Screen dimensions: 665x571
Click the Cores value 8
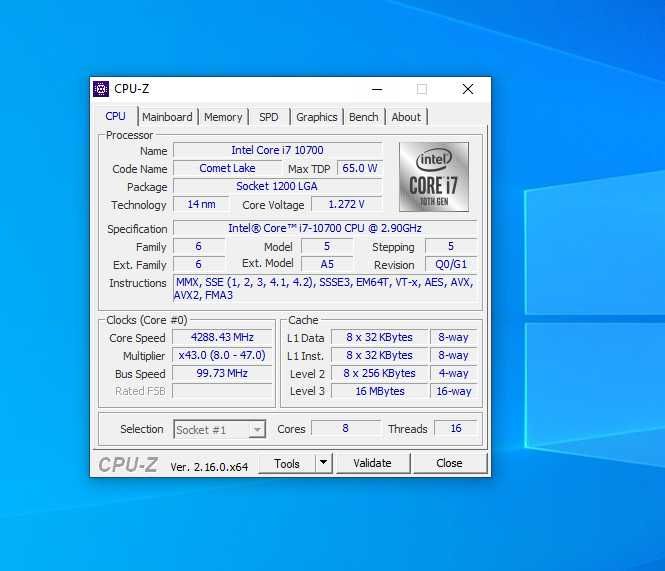(x=346, y=428)
